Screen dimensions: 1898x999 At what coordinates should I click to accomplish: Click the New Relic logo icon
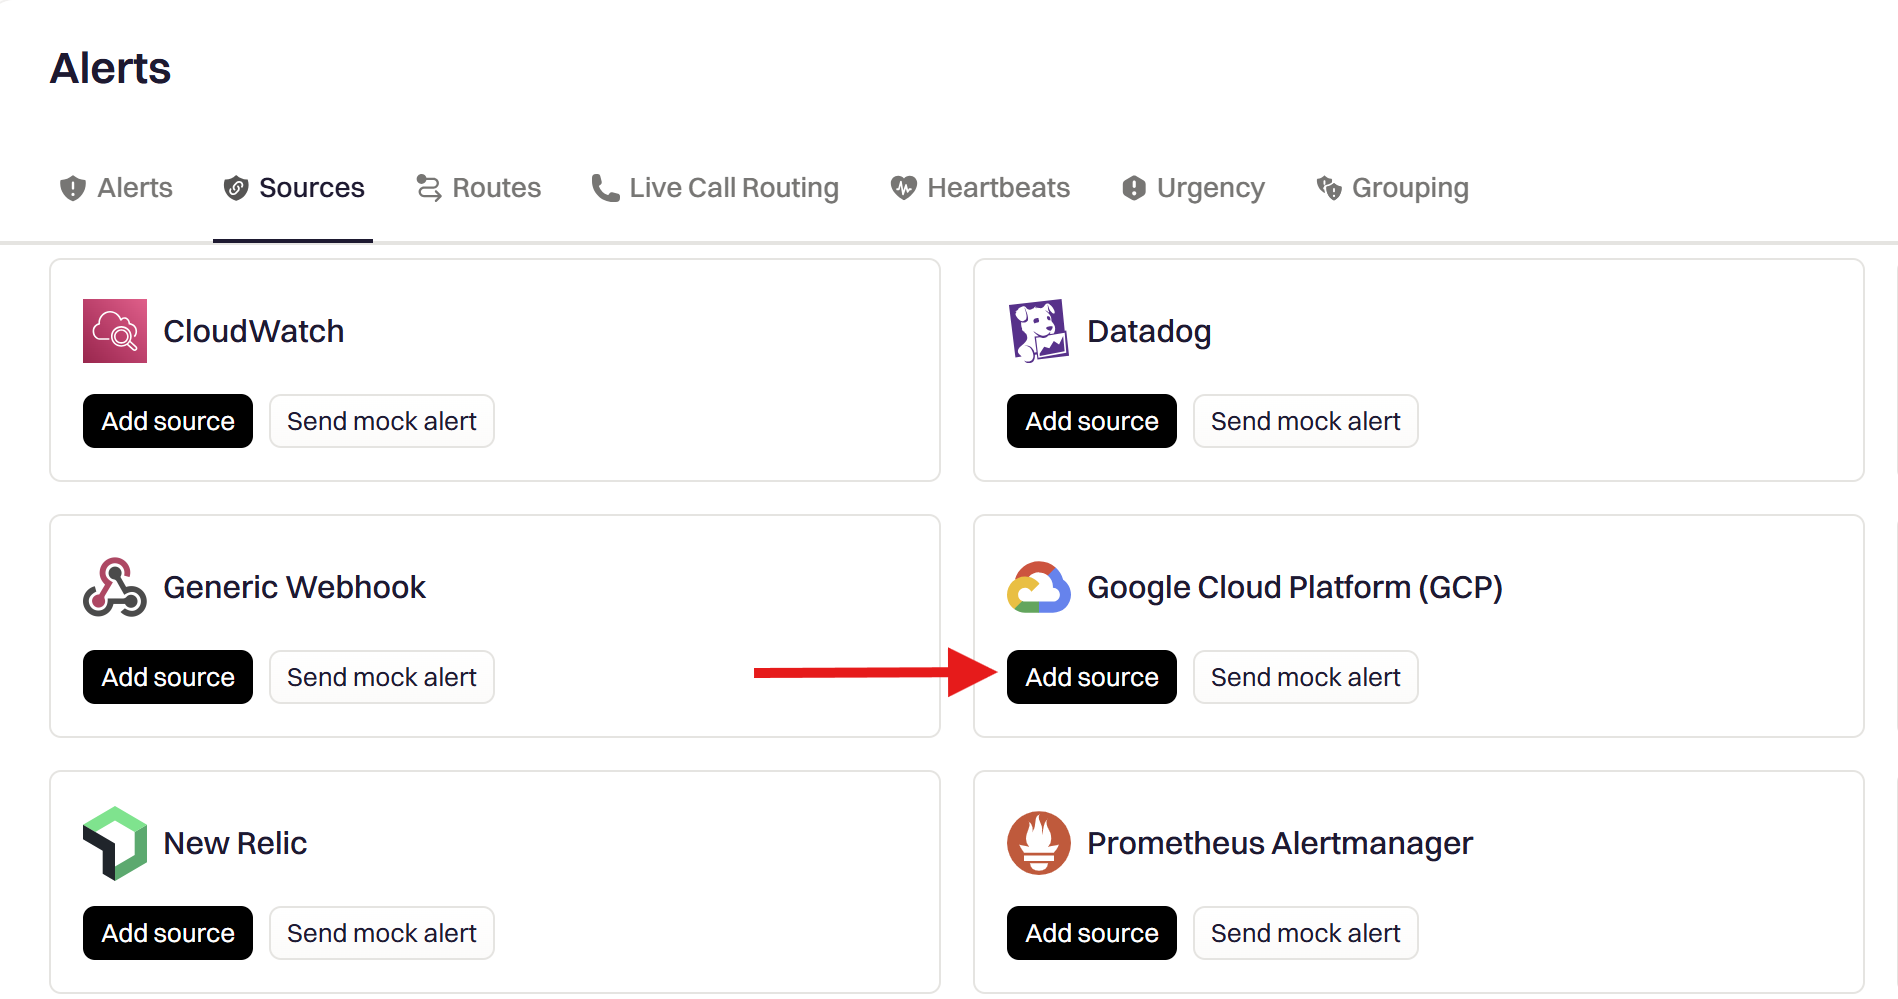pyautogui.click(x=115, y=843)
